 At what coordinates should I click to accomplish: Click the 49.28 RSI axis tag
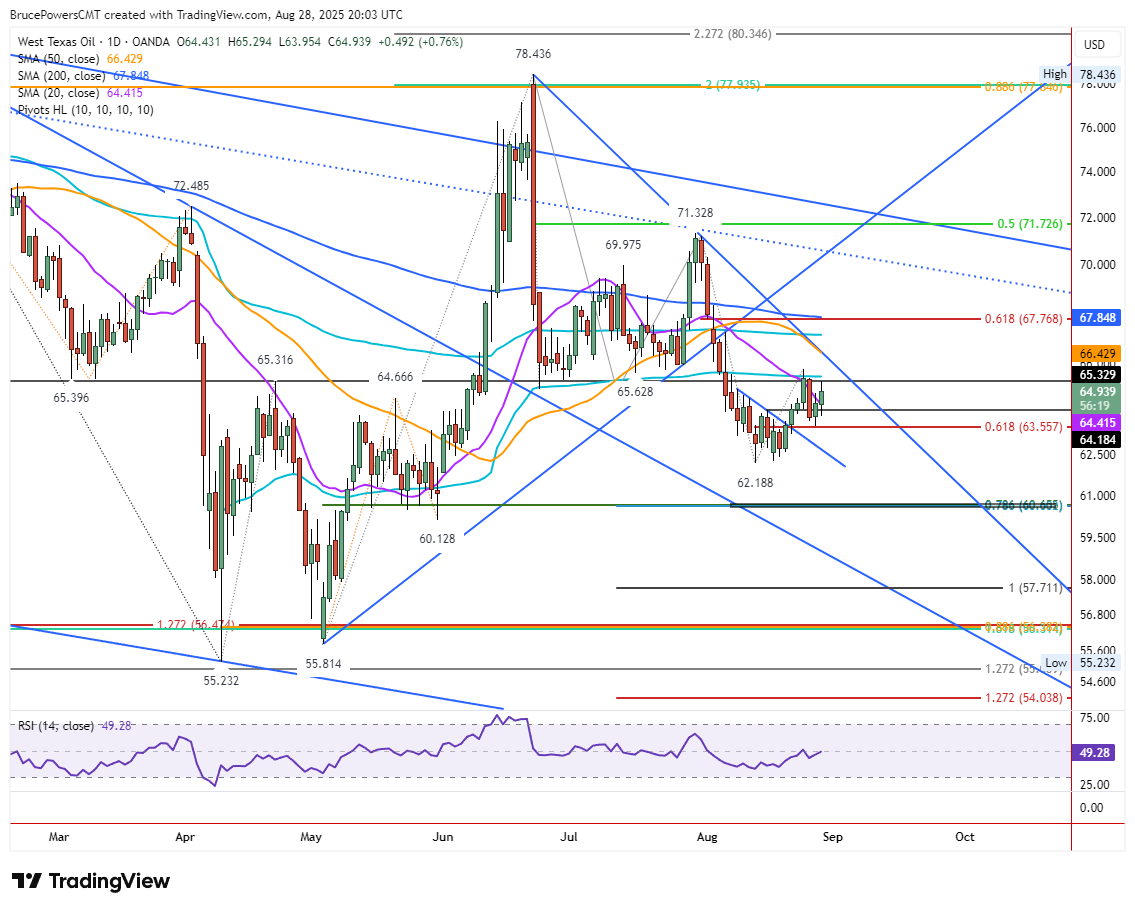tap(1094, 753)
